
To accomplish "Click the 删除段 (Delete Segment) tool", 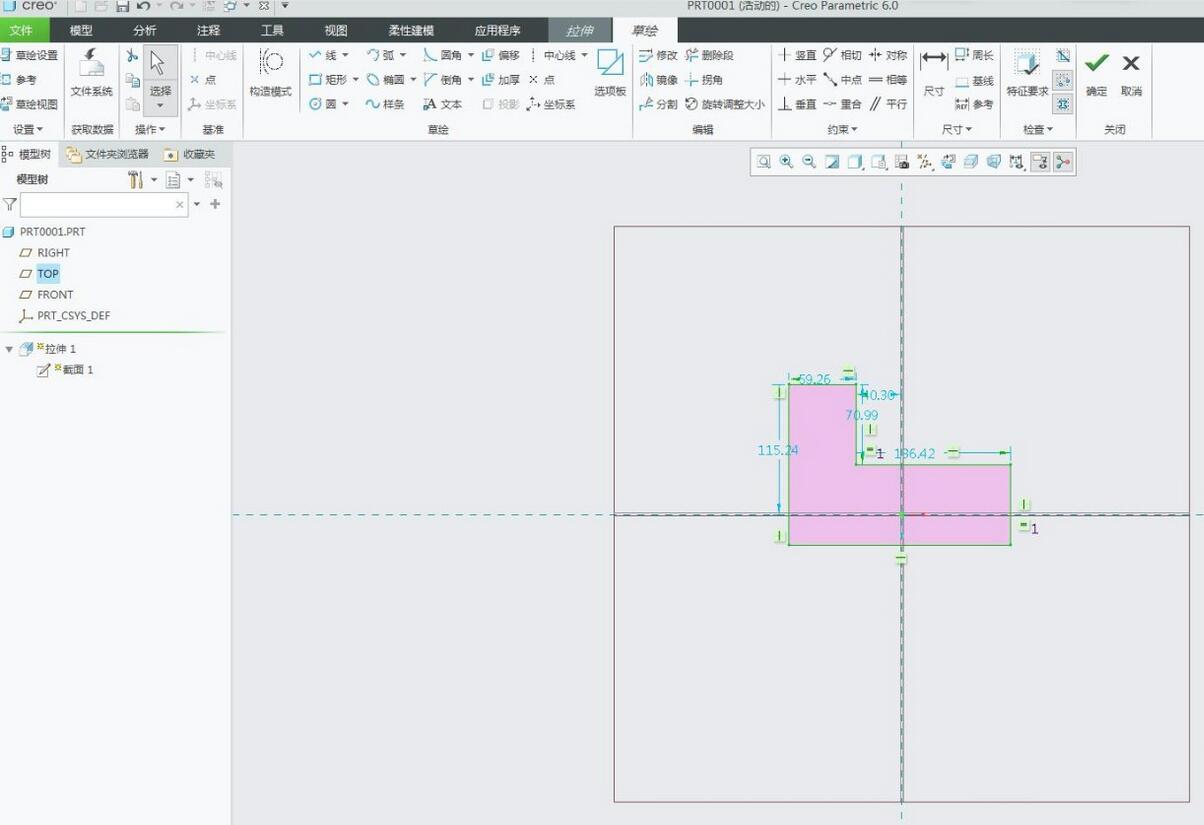I will point(709,56).
